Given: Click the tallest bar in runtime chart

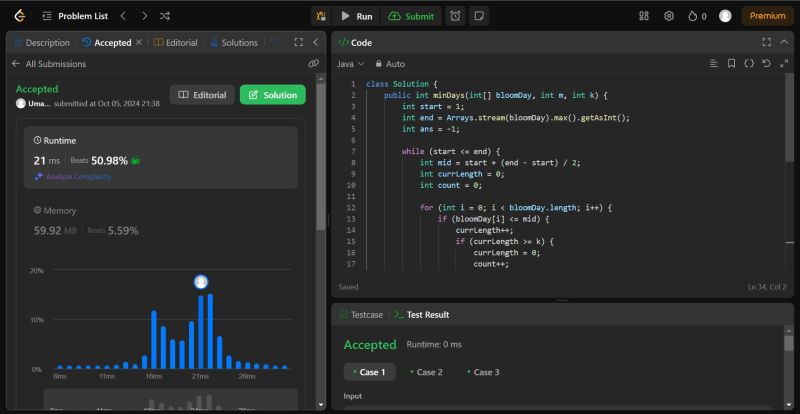Looking at the screenshot, I should 210,331.
